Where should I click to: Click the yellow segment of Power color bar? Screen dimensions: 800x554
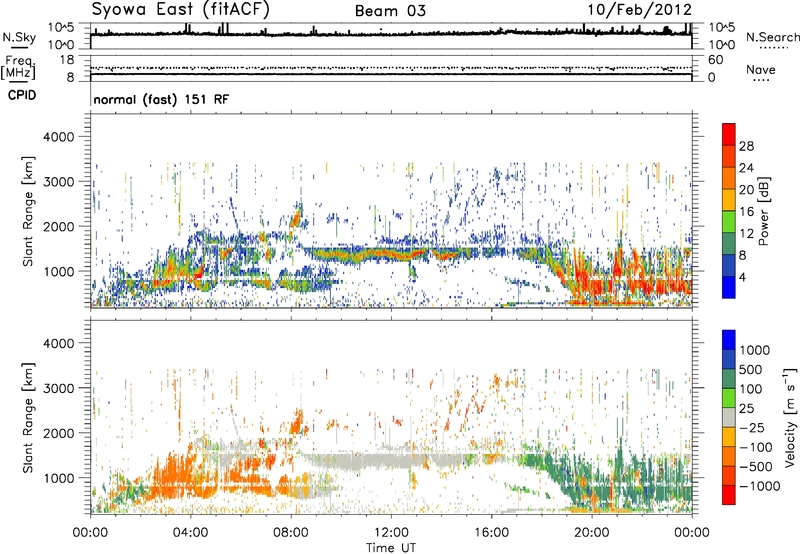click(x=729, y=200)
